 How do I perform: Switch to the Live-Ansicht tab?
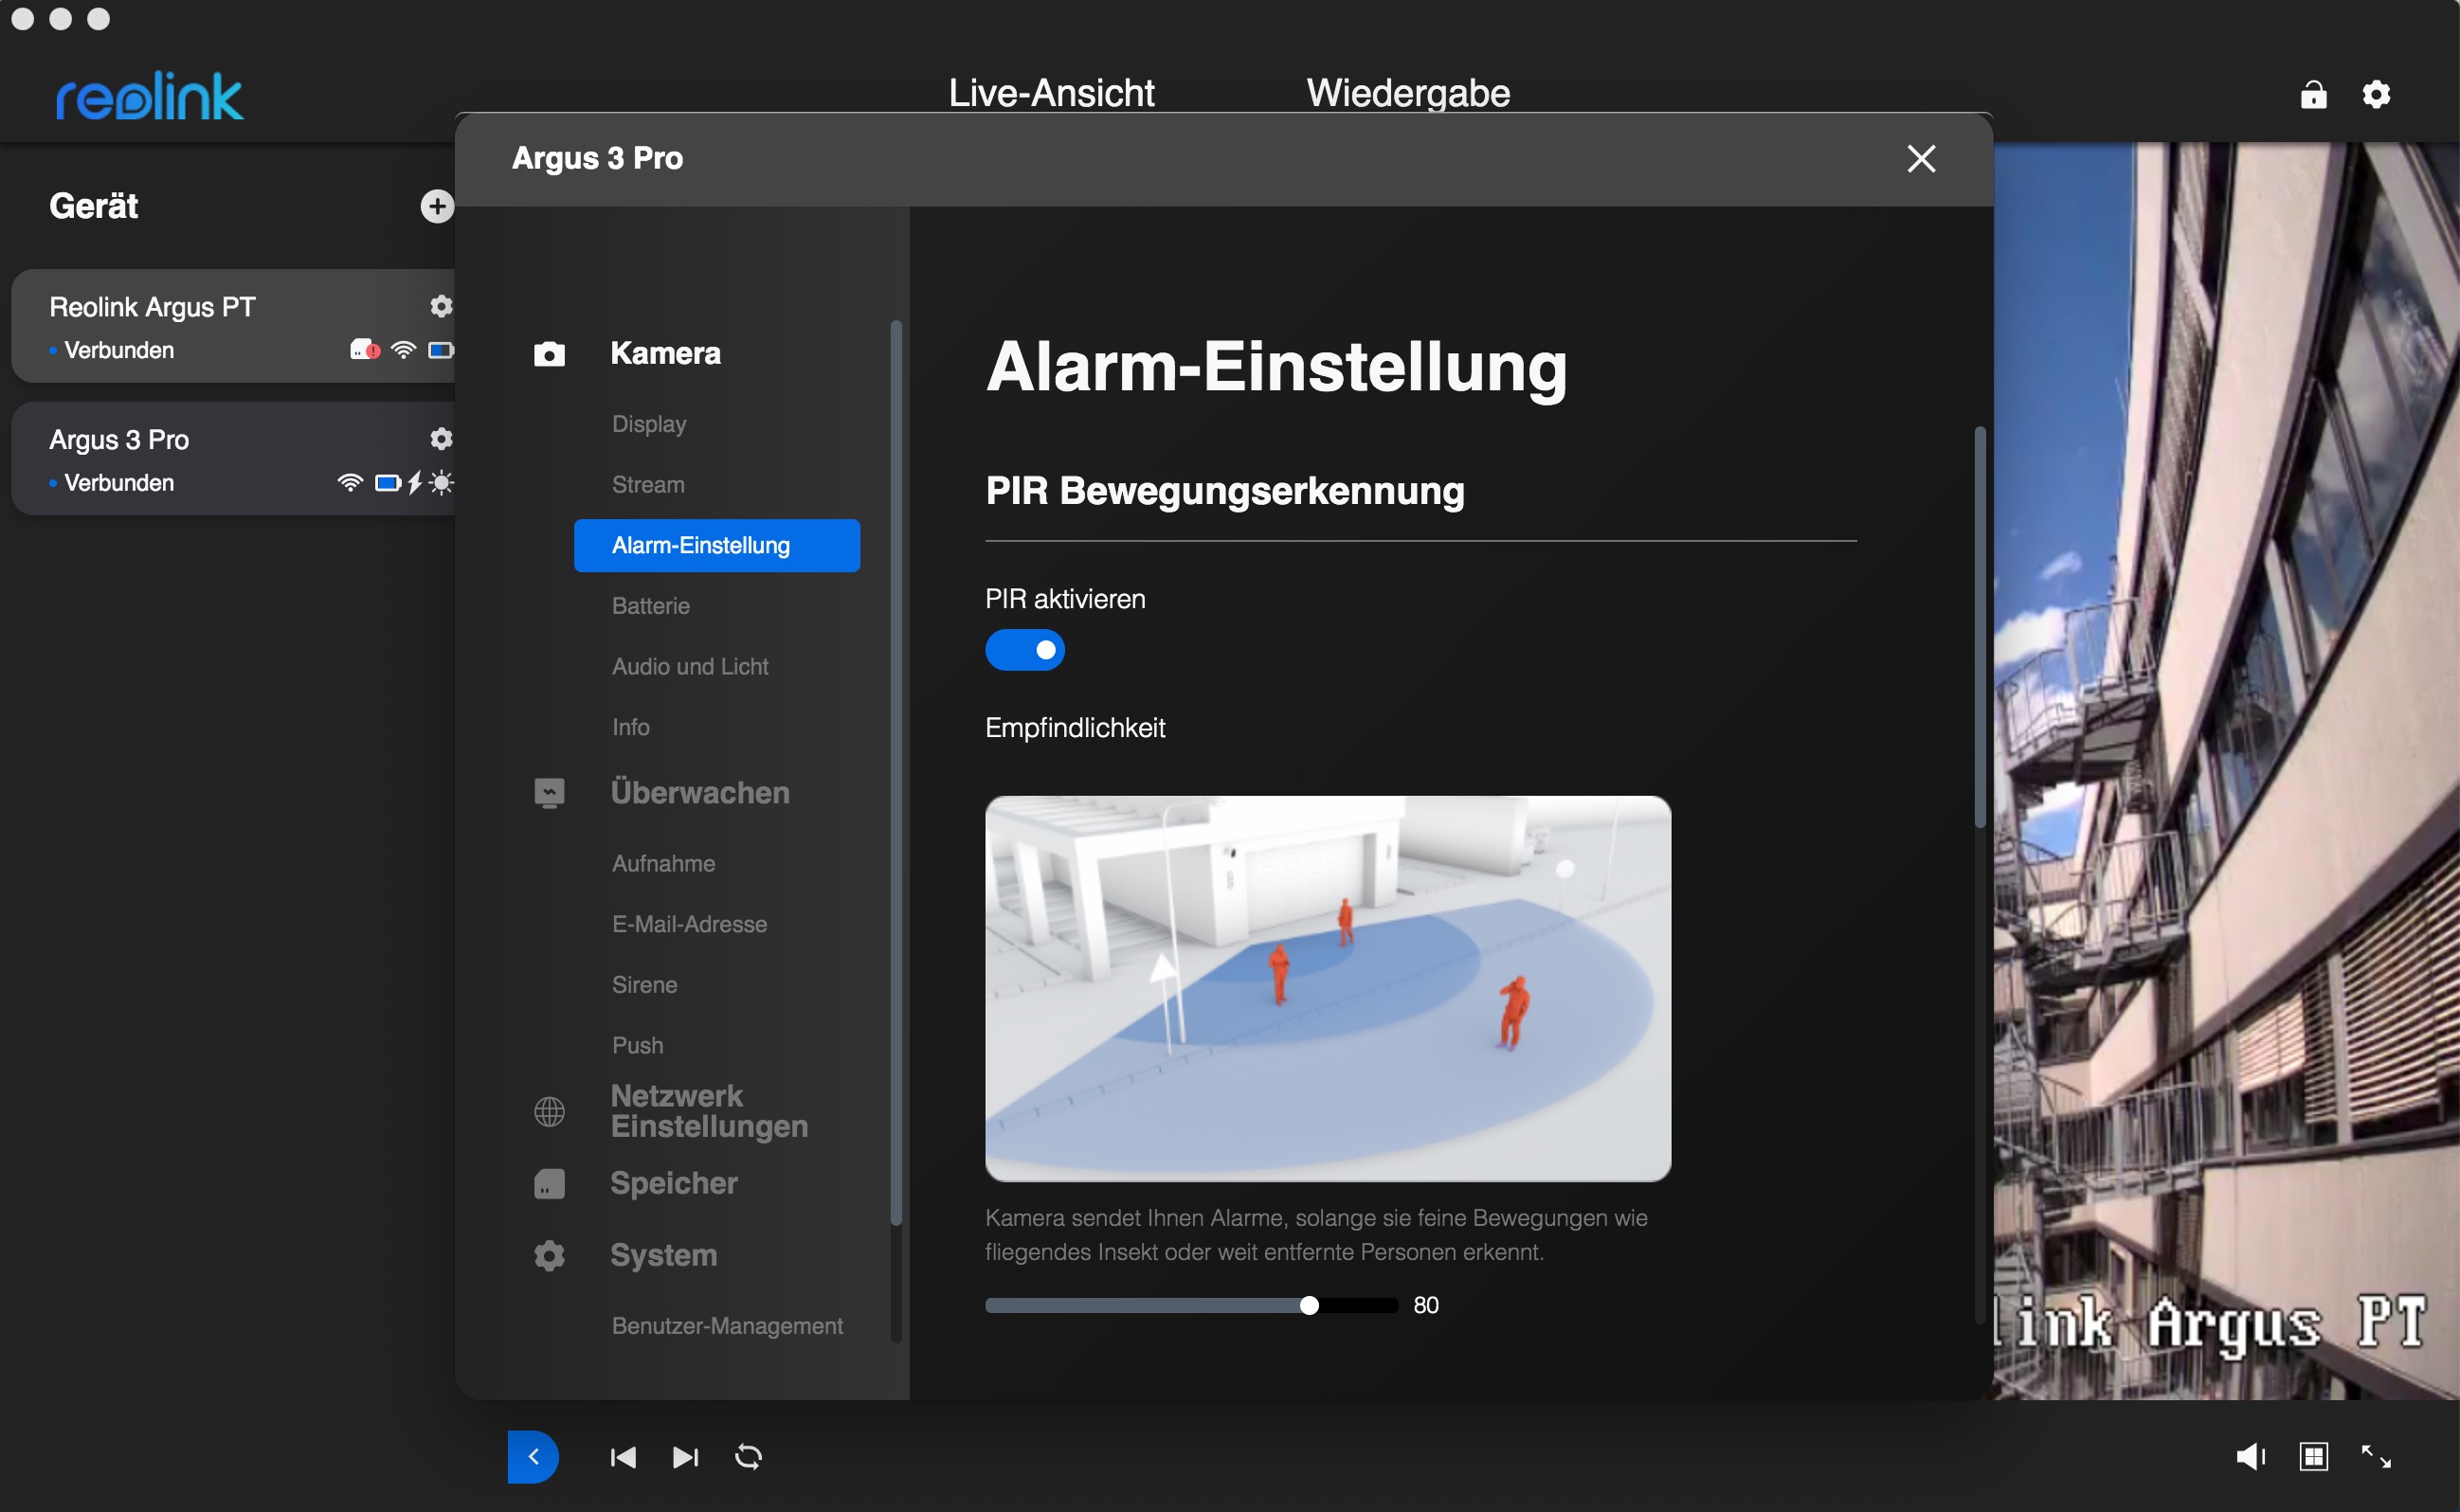coord(1051,93)
